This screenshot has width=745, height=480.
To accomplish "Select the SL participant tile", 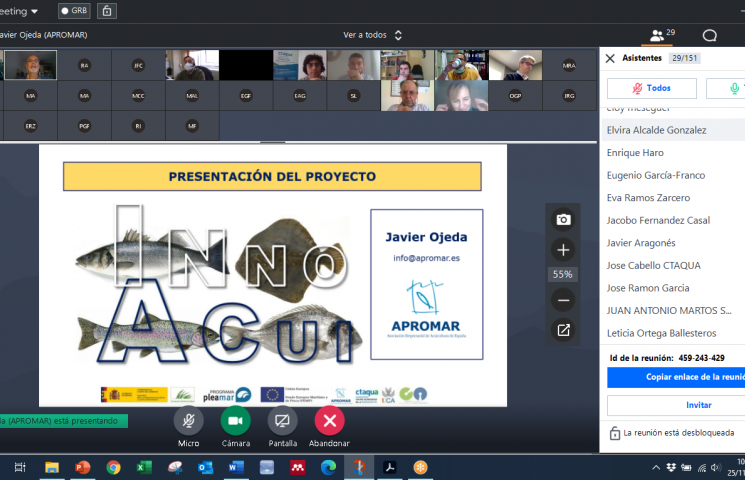I will tap(353, 96).
